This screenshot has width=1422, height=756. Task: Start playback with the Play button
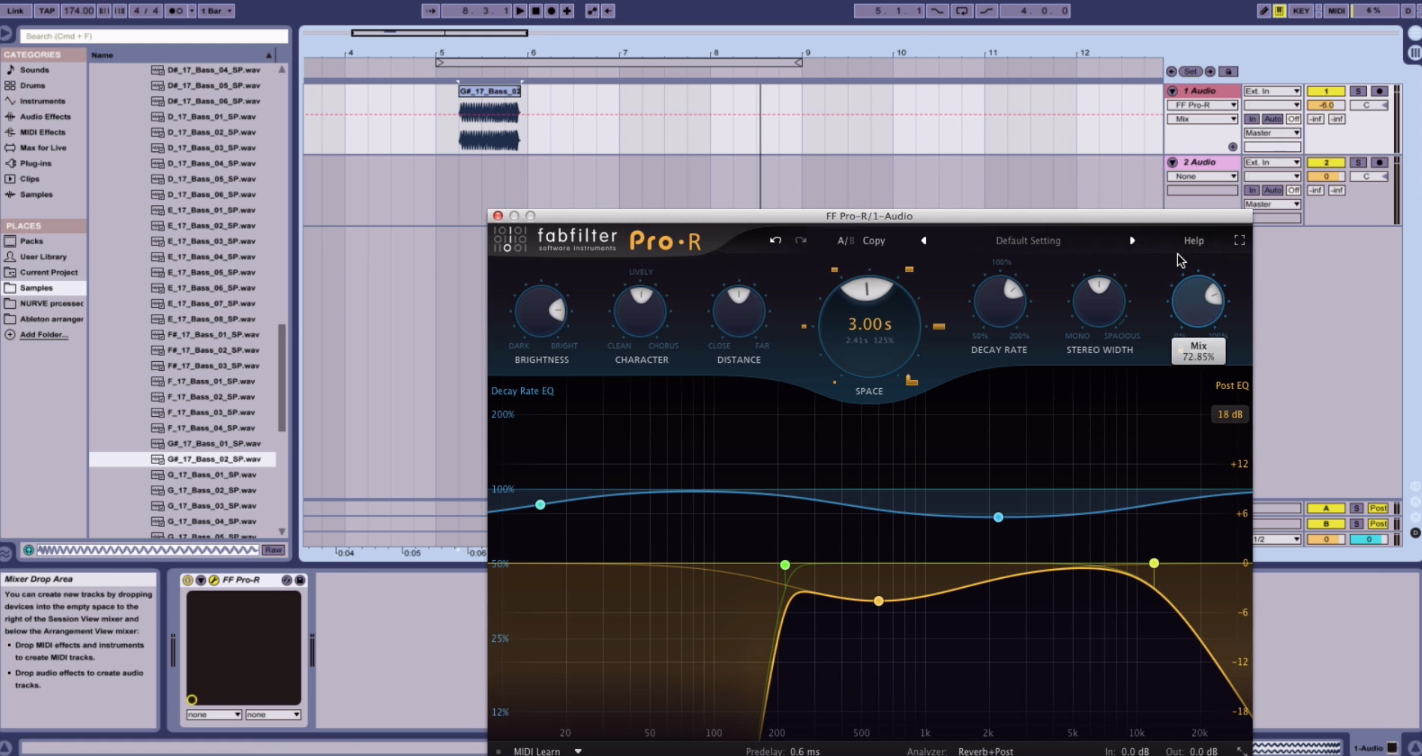point(520,11)
